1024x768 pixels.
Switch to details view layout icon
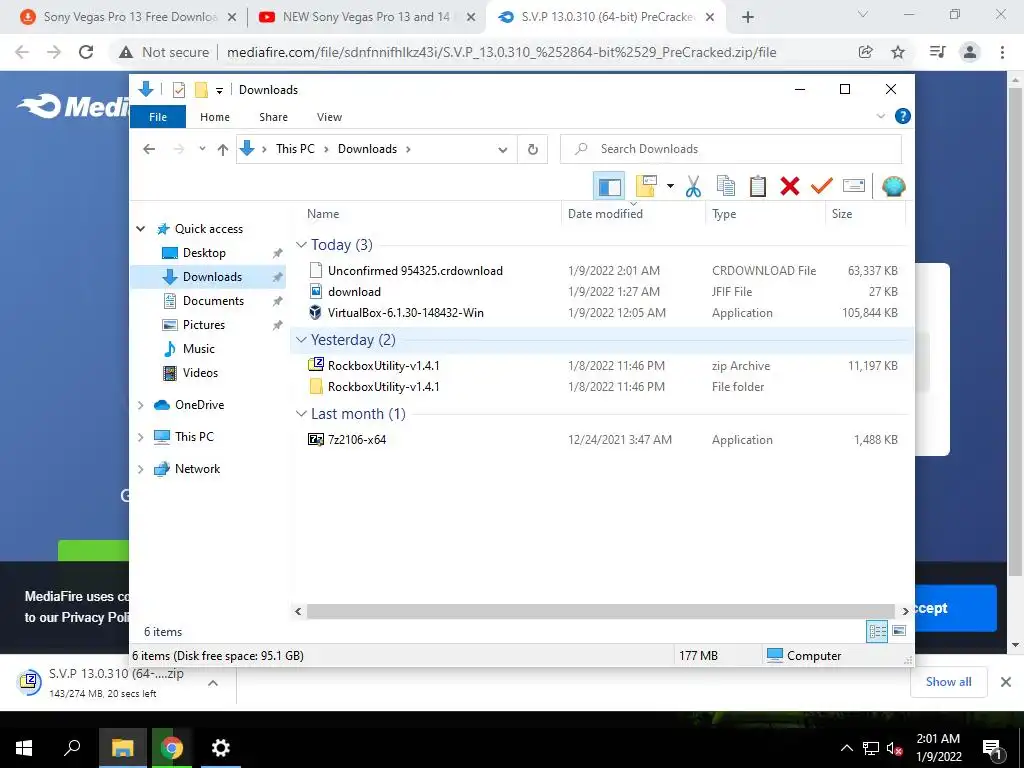tap(877, 632)
